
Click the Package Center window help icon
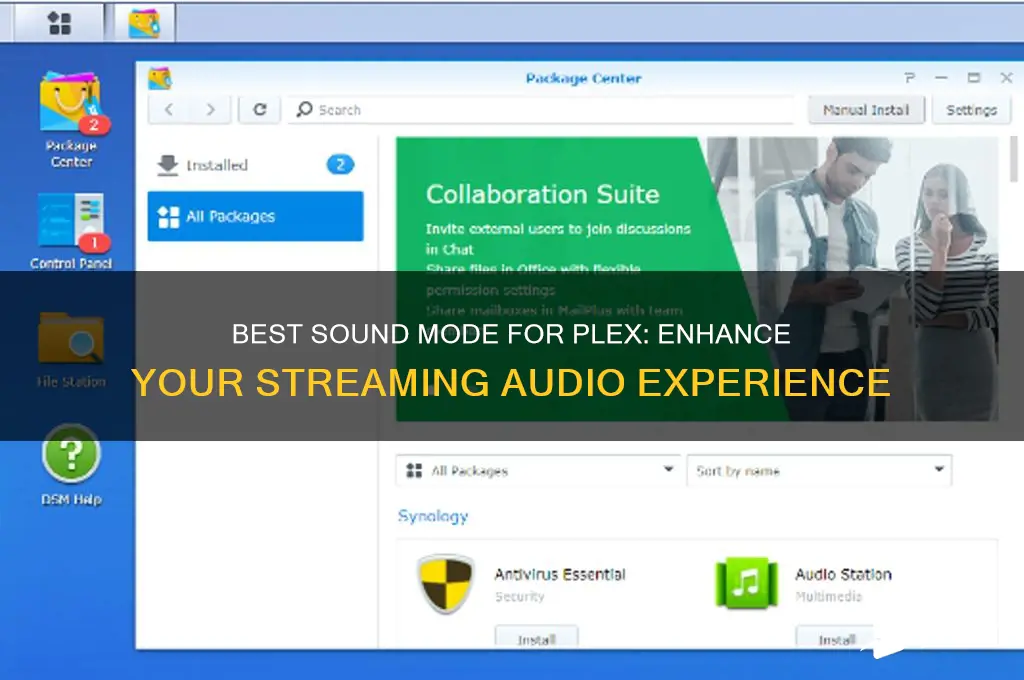pyautogui.click(x=910, y=78)
